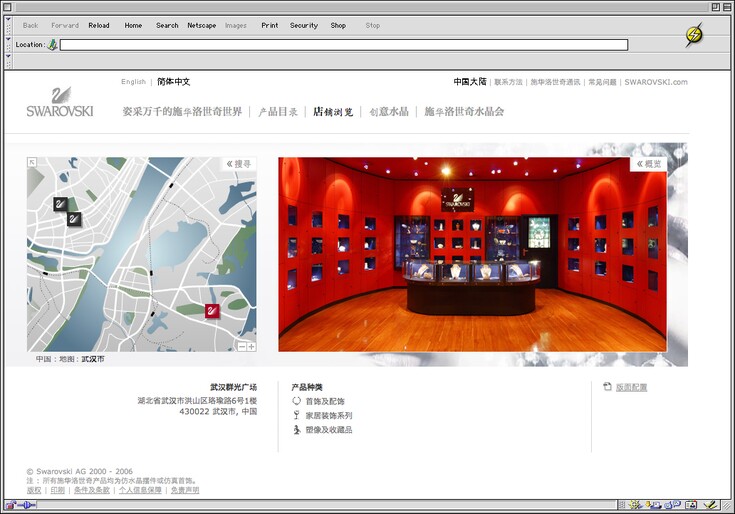Click the Swarovski swan logo
Image resolution: width=735 pixels, height=514 pixels.
click(x=60, y=102)
